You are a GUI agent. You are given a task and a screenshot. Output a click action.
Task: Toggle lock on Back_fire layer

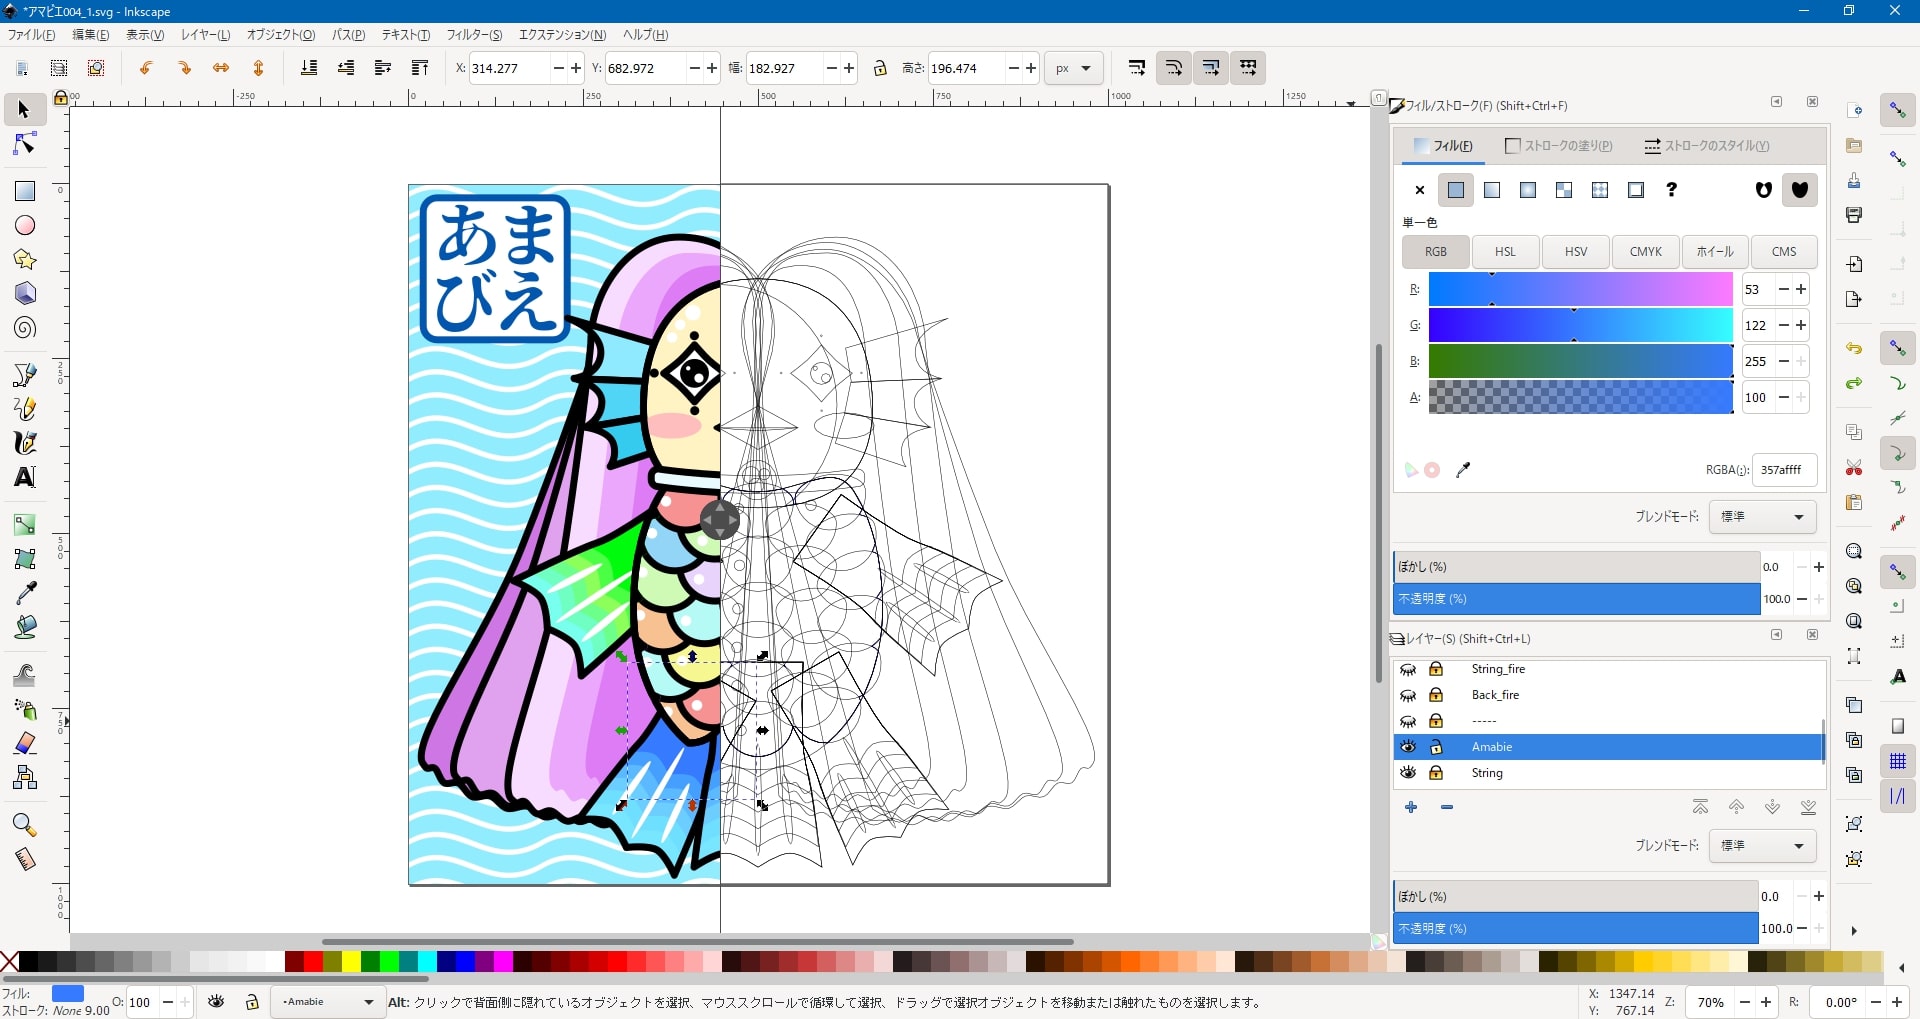[x=1436, y=695]
